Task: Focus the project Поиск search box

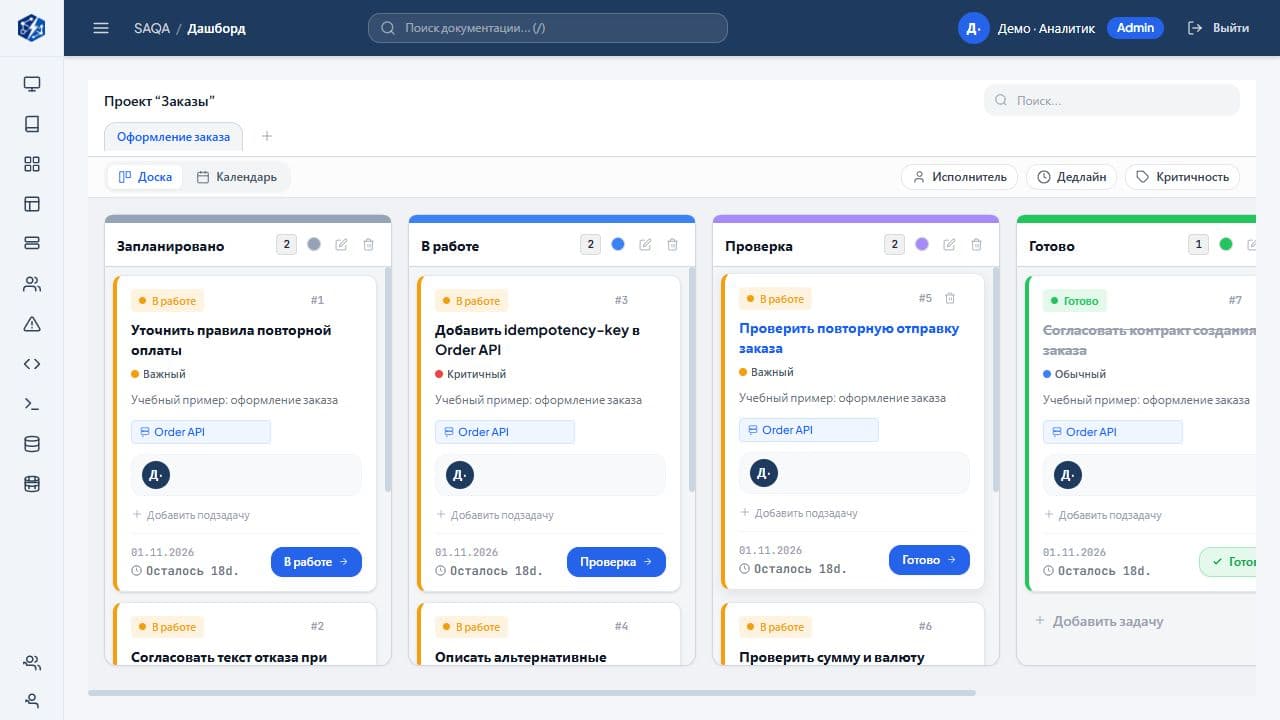Action: tap(1112, 100)
